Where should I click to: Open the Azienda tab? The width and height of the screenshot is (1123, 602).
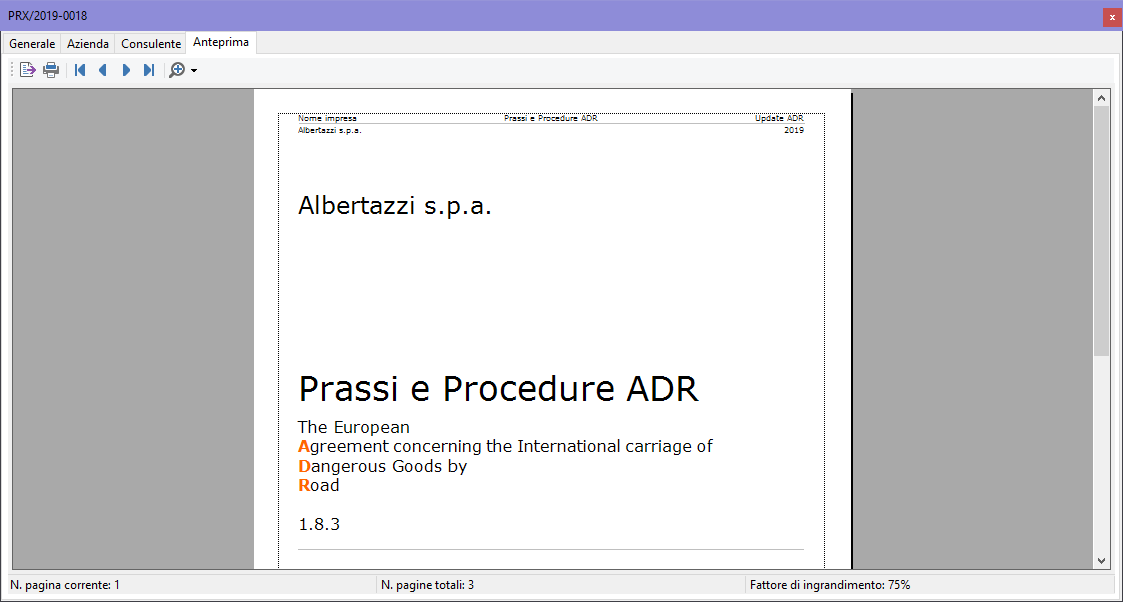[x=87, y=43]
